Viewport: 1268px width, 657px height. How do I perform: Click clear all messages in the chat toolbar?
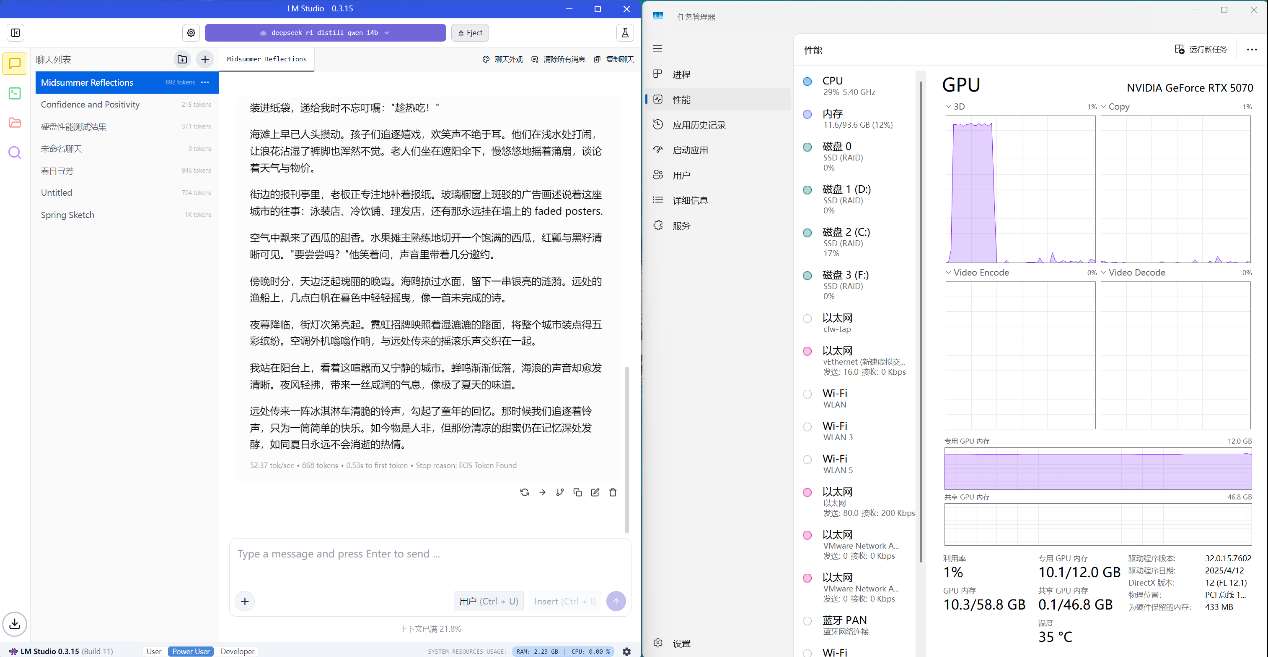[558, 60]
